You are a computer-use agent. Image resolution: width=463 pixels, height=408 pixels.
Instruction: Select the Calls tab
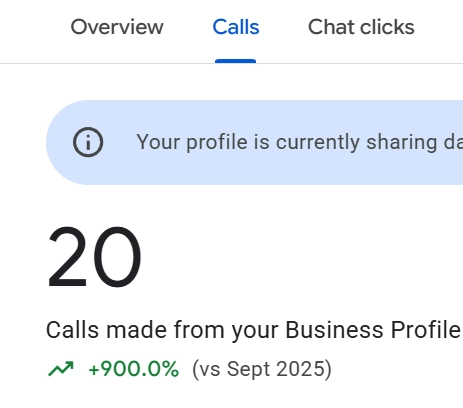click(x=236, y=27)
